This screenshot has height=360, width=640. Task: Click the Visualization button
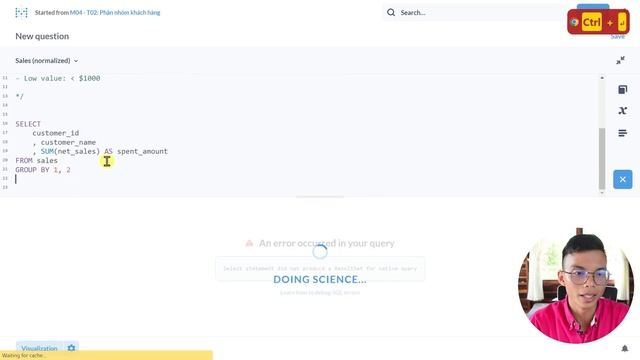tap(39, 348)
